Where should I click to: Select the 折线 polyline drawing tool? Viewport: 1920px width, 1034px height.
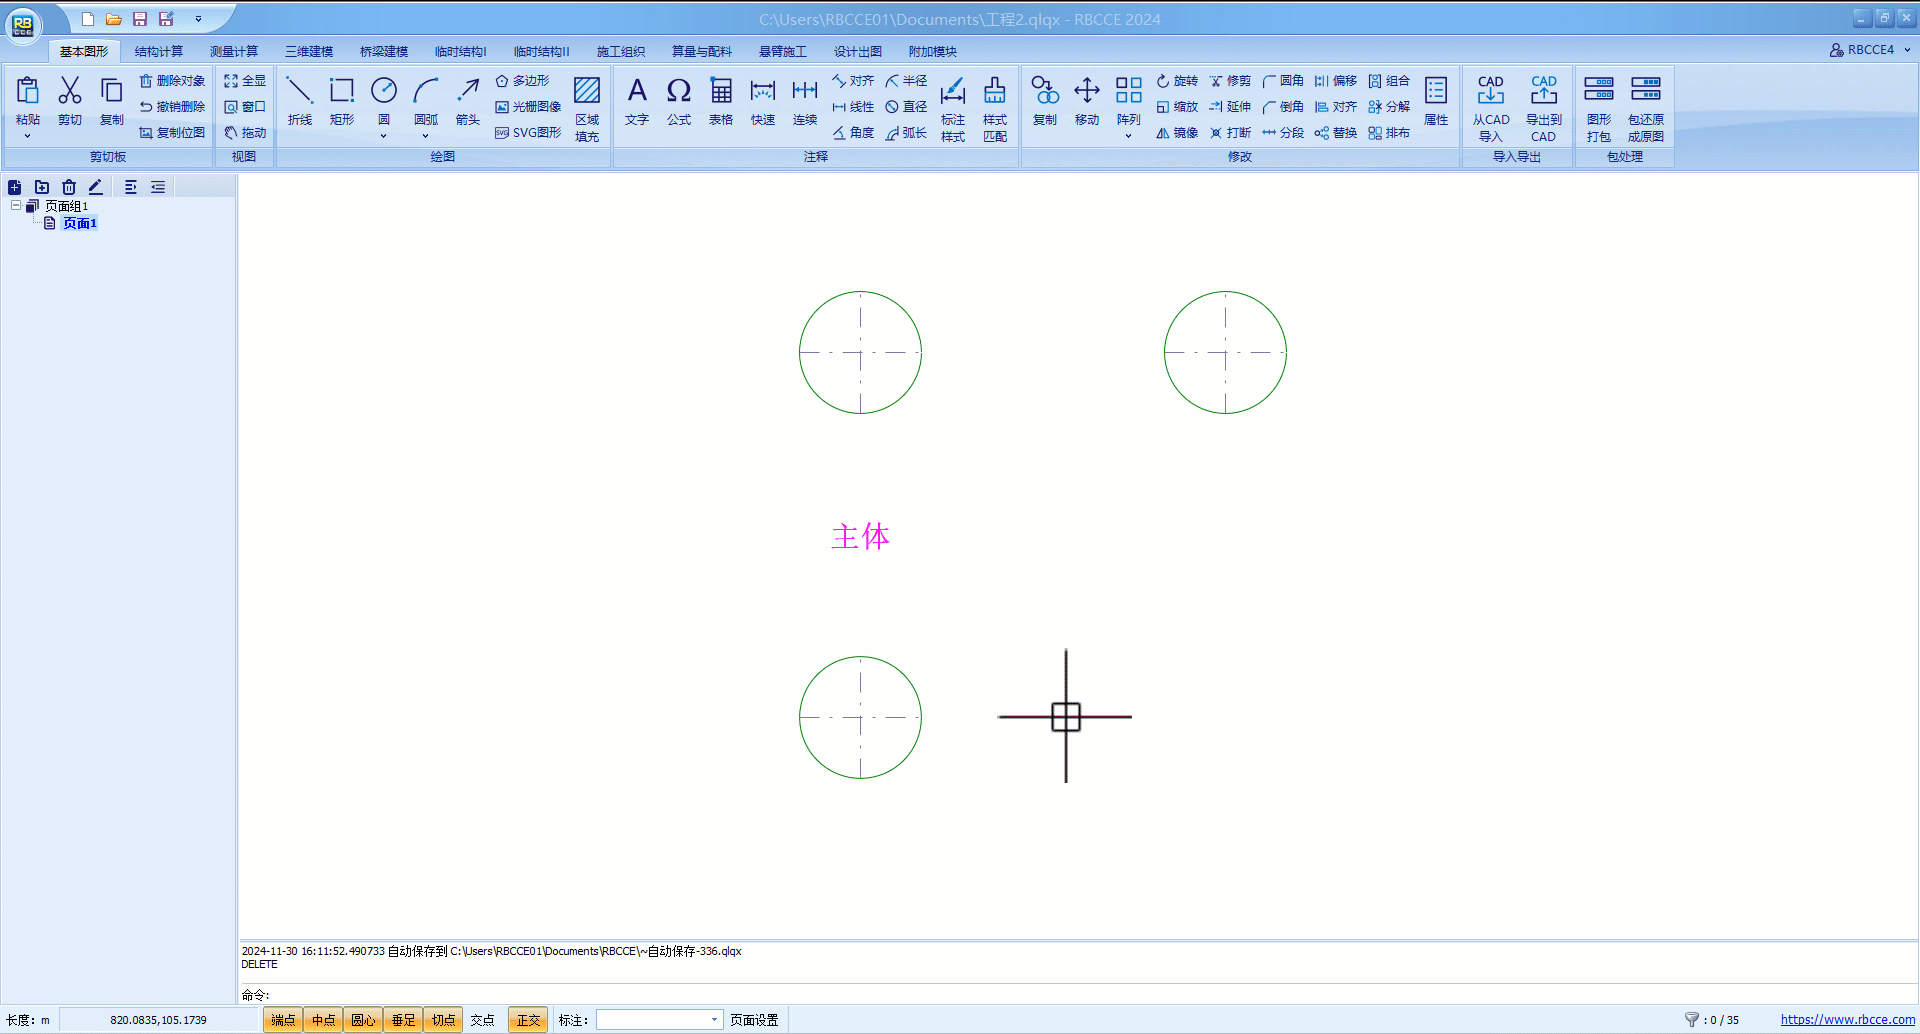click(299, 101)
